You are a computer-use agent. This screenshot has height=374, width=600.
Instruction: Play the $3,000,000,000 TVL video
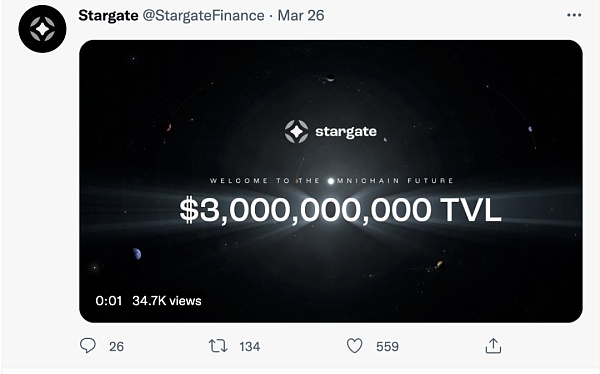click(x=331, y=181)
